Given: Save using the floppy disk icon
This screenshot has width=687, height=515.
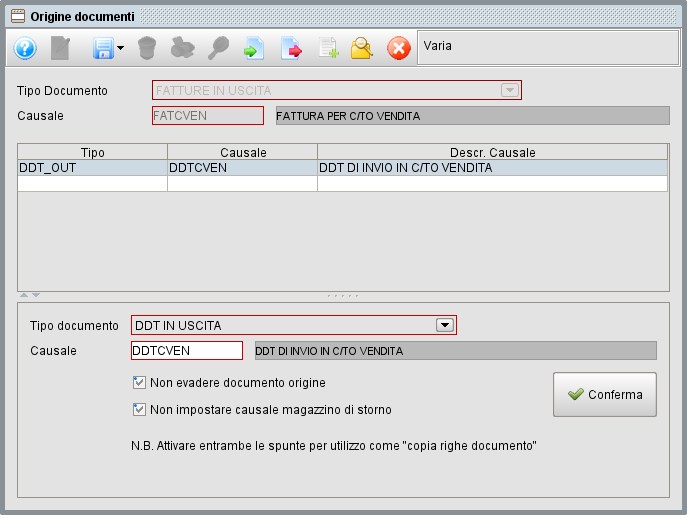Looking at the screenshot, I should click(x=103, y=48).
